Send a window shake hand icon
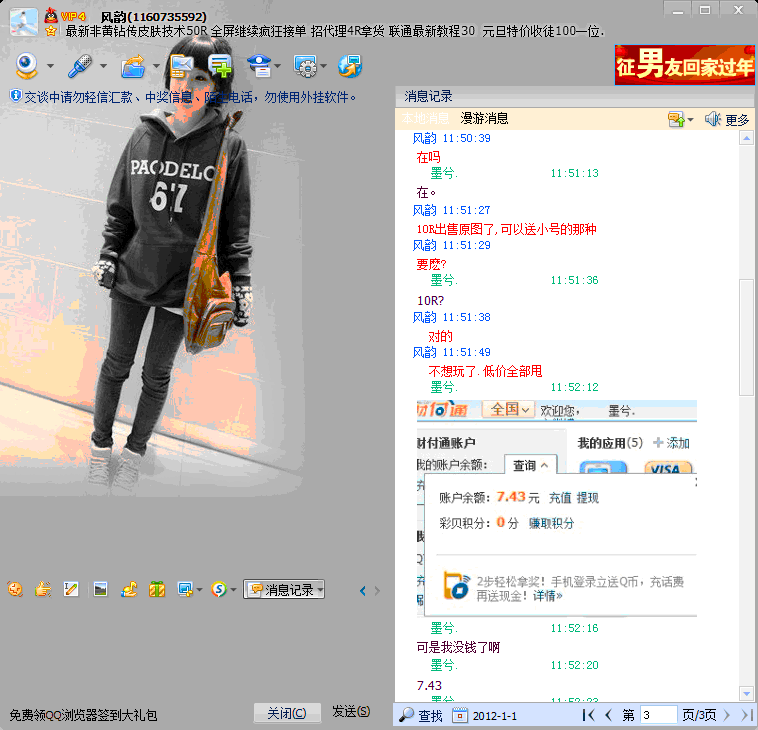 43,589
